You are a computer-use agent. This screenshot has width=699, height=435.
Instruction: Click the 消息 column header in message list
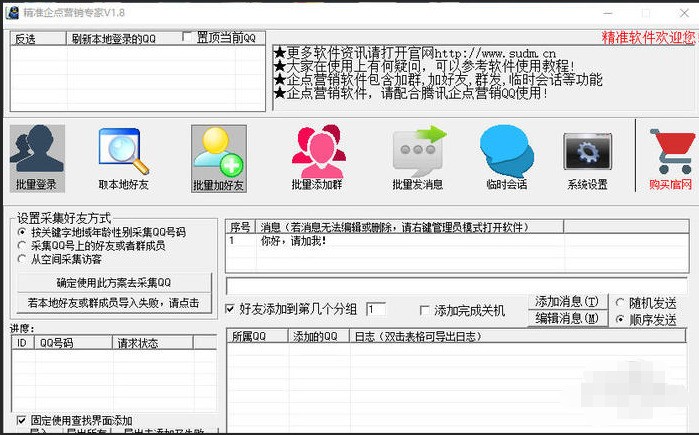tap(409, 227)
